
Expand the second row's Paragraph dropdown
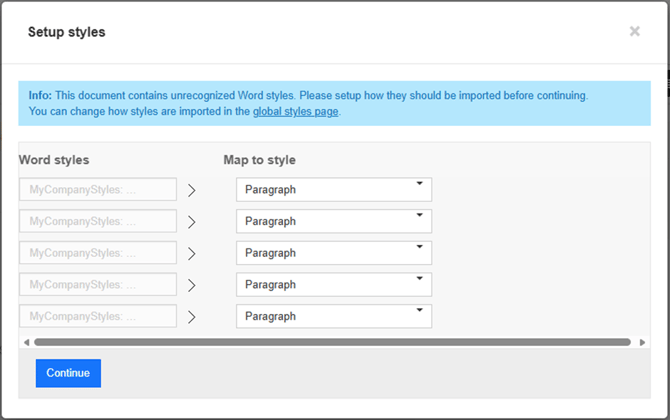tap(333, 221)
